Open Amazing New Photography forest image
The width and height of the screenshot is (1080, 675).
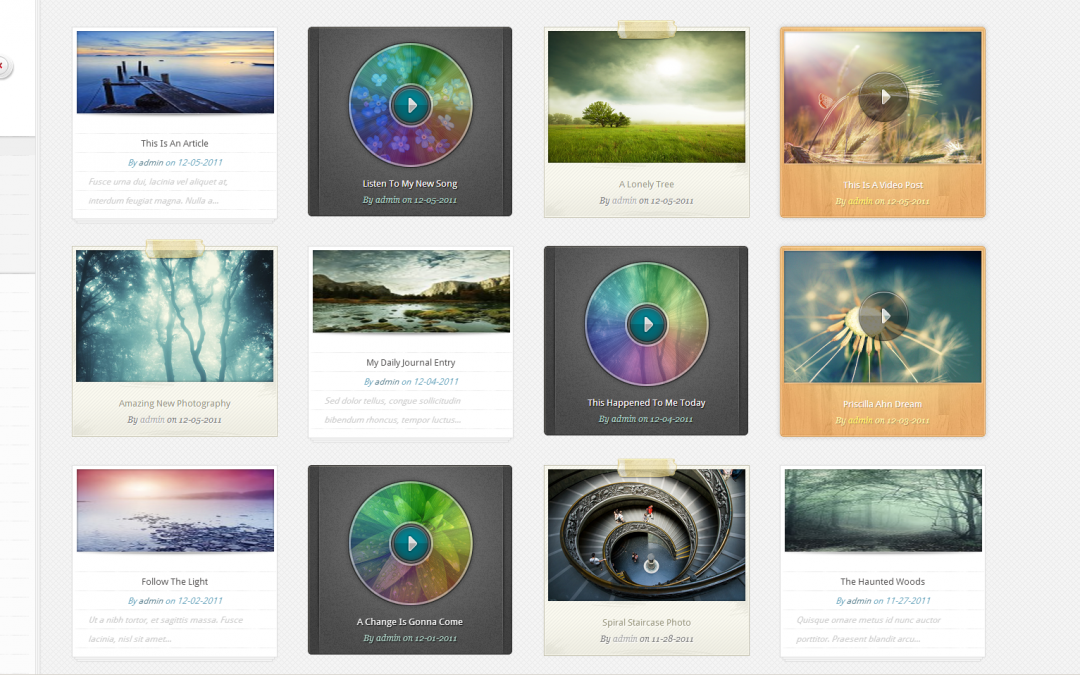pos(174,315)
